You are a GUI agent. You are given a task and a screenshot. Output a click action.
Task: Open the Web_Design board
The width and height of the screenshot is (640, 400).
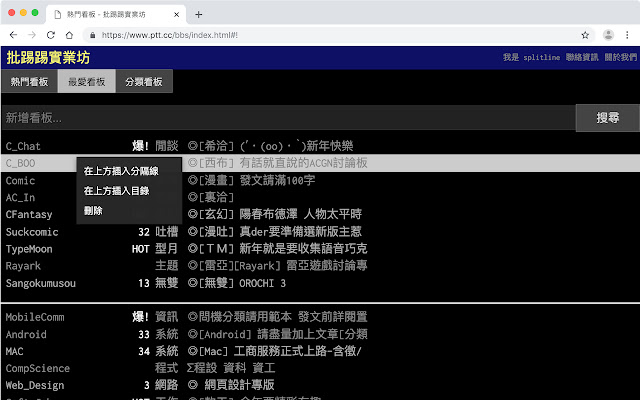coord(35,385)
